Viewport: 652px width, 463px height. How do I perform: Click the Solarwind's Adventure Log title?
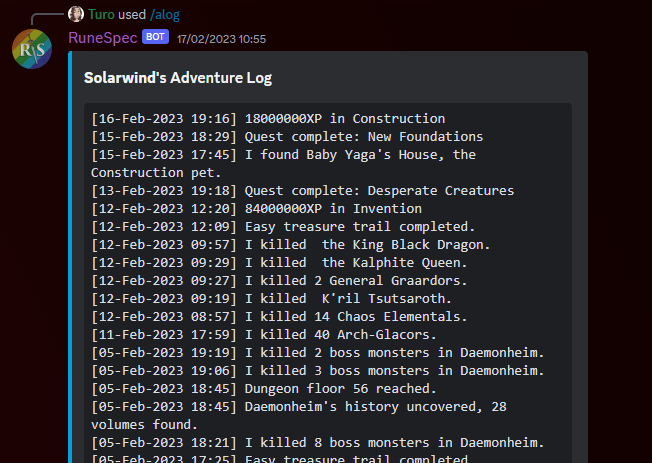[x=178, y=78]
